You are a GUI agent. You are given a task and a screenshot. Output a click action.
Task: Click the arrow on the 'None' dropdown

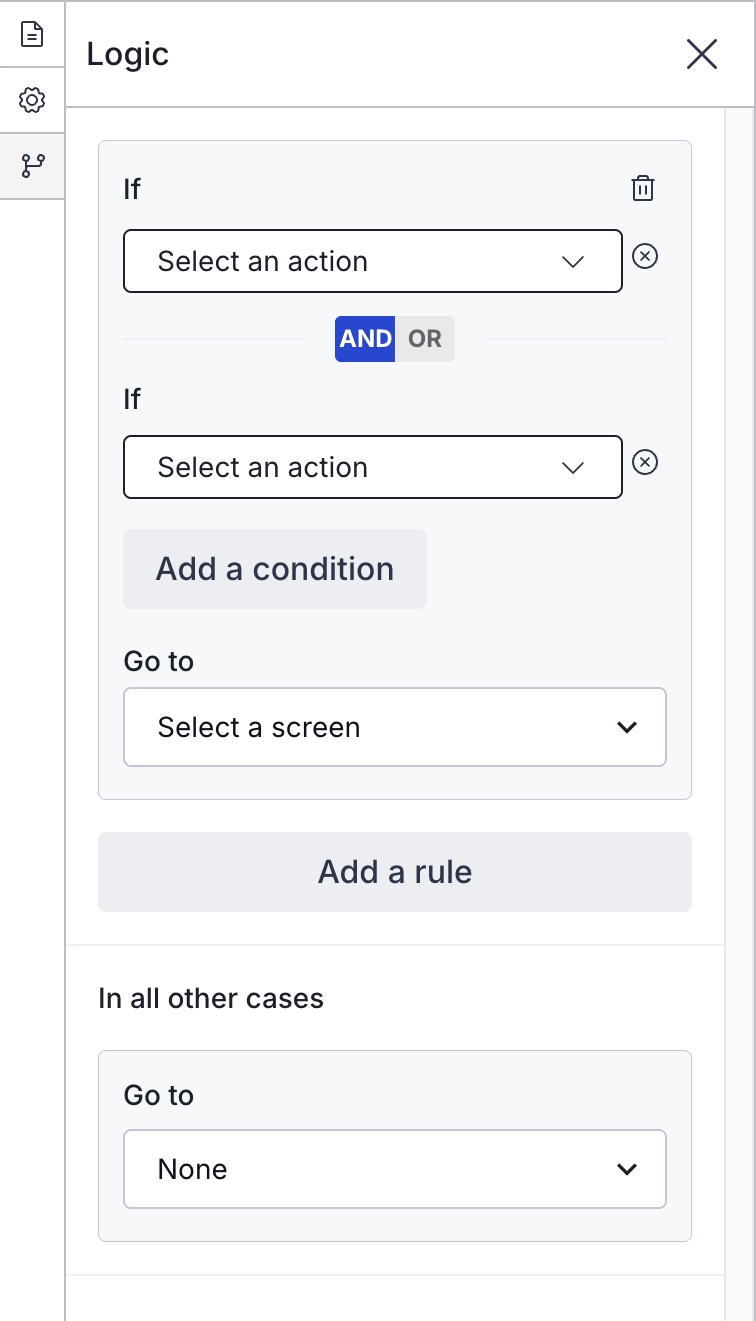coord(627,1169)
